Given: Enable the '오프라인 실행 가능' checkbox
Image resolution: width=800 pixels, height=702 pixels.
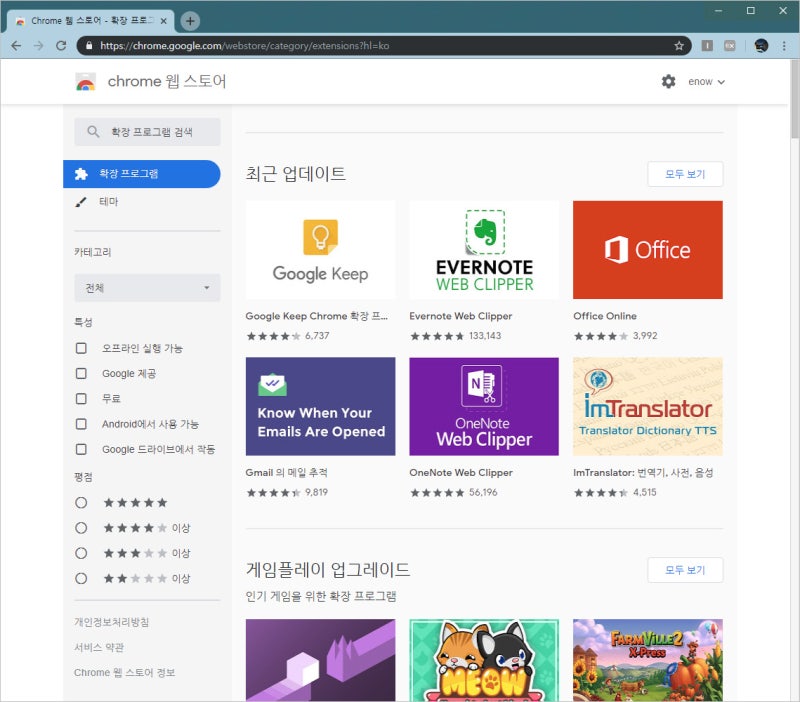Looking at the screenshot, I should click(82, 348).
